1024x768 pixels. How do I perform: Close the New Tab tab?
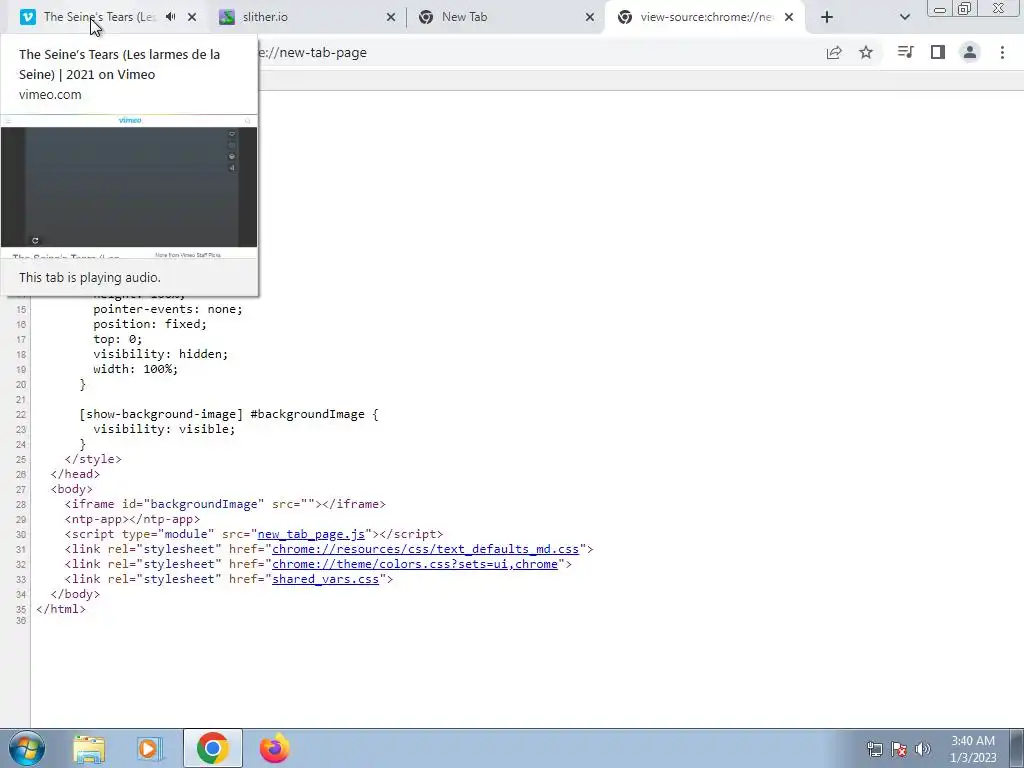590,17
